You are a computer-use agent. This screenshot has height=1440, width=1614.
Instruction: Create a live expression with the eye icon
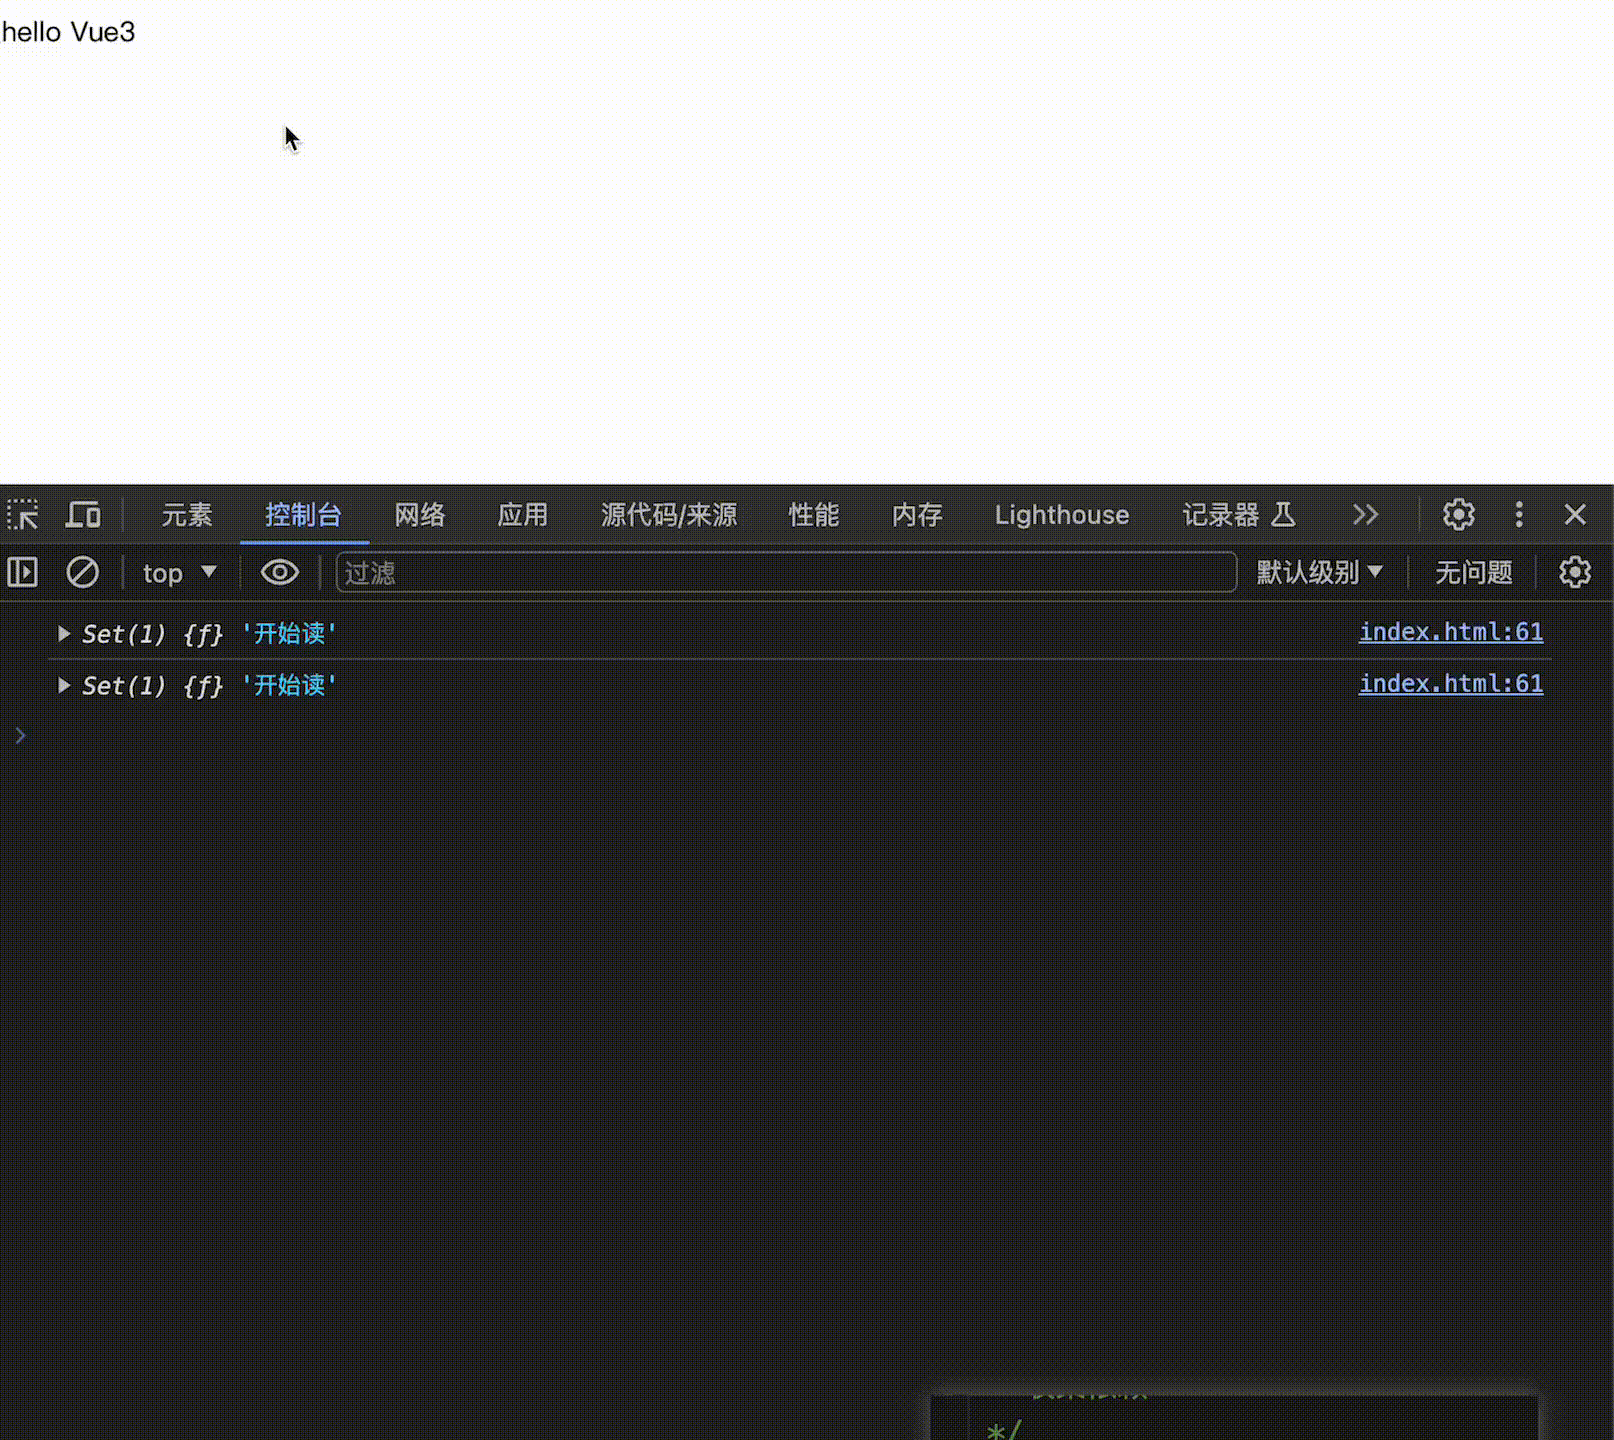click(279, 572)
